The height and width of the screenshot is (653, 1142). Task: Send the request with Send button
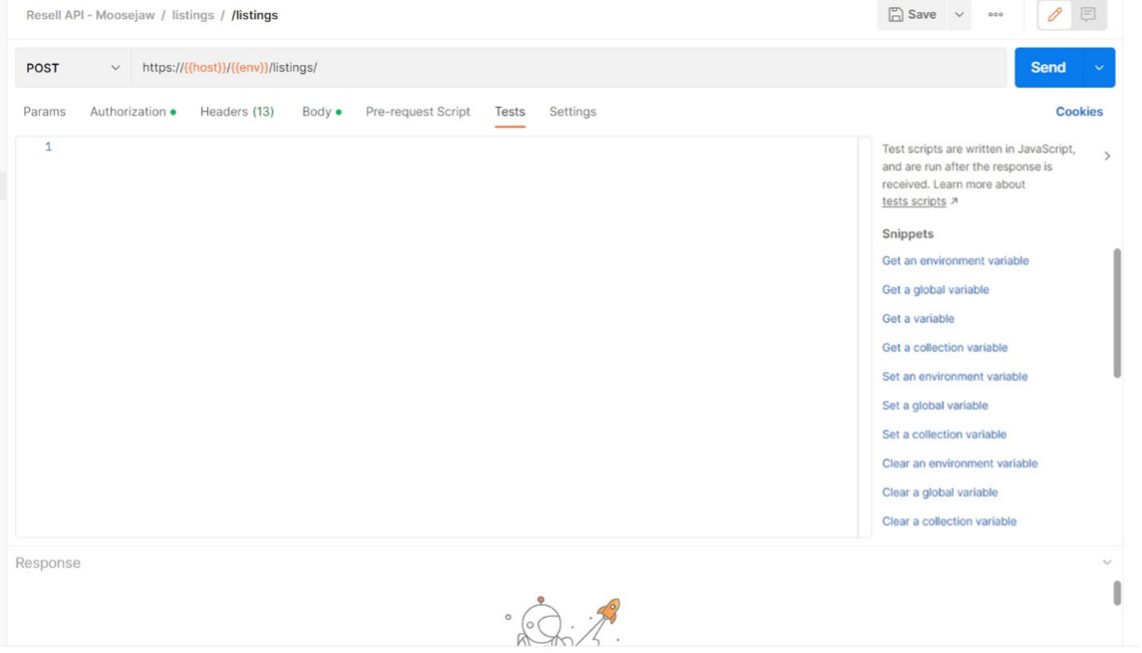coord(1047,68)
